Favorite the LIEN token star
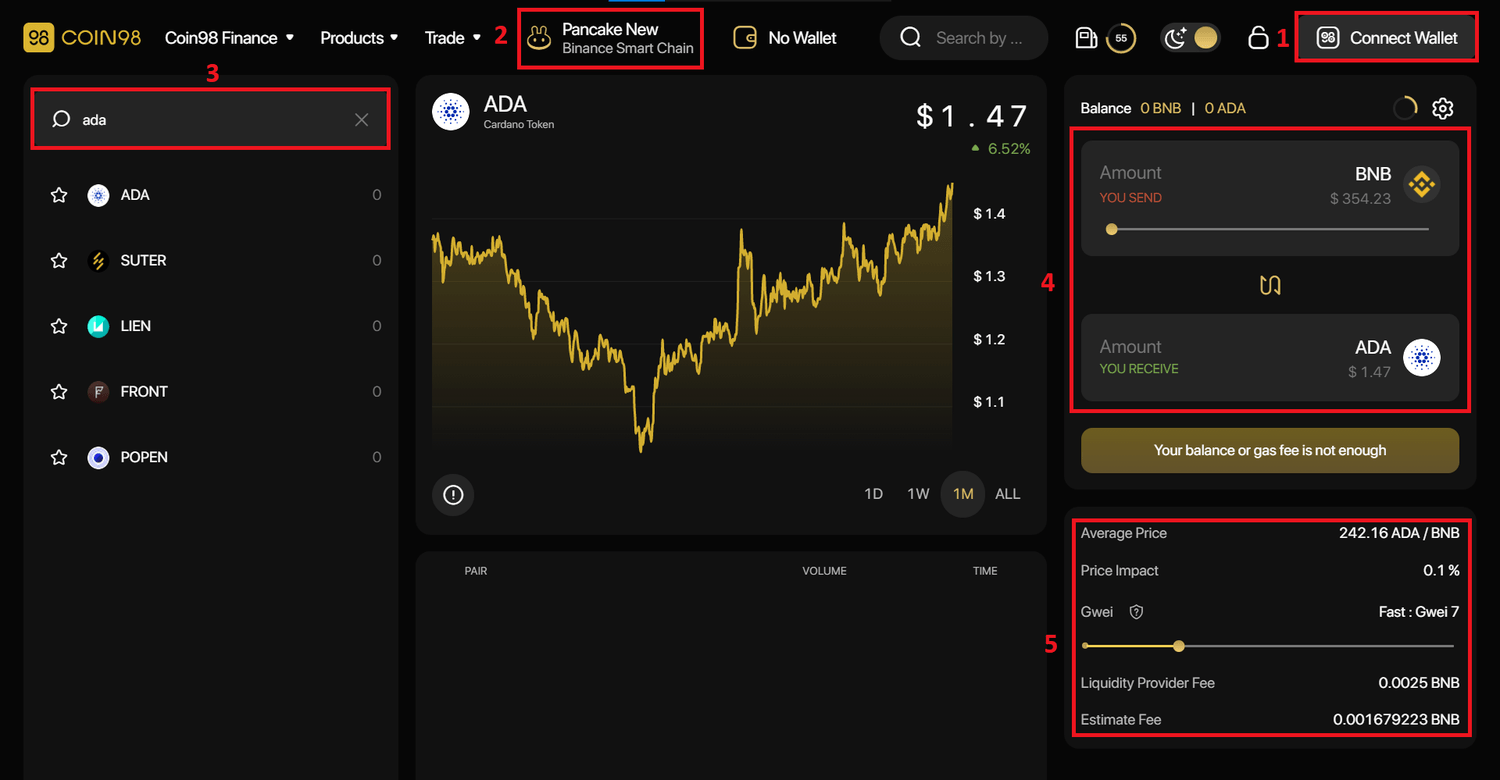Viewport: 1500px width, 780px height. coord(59,326)
